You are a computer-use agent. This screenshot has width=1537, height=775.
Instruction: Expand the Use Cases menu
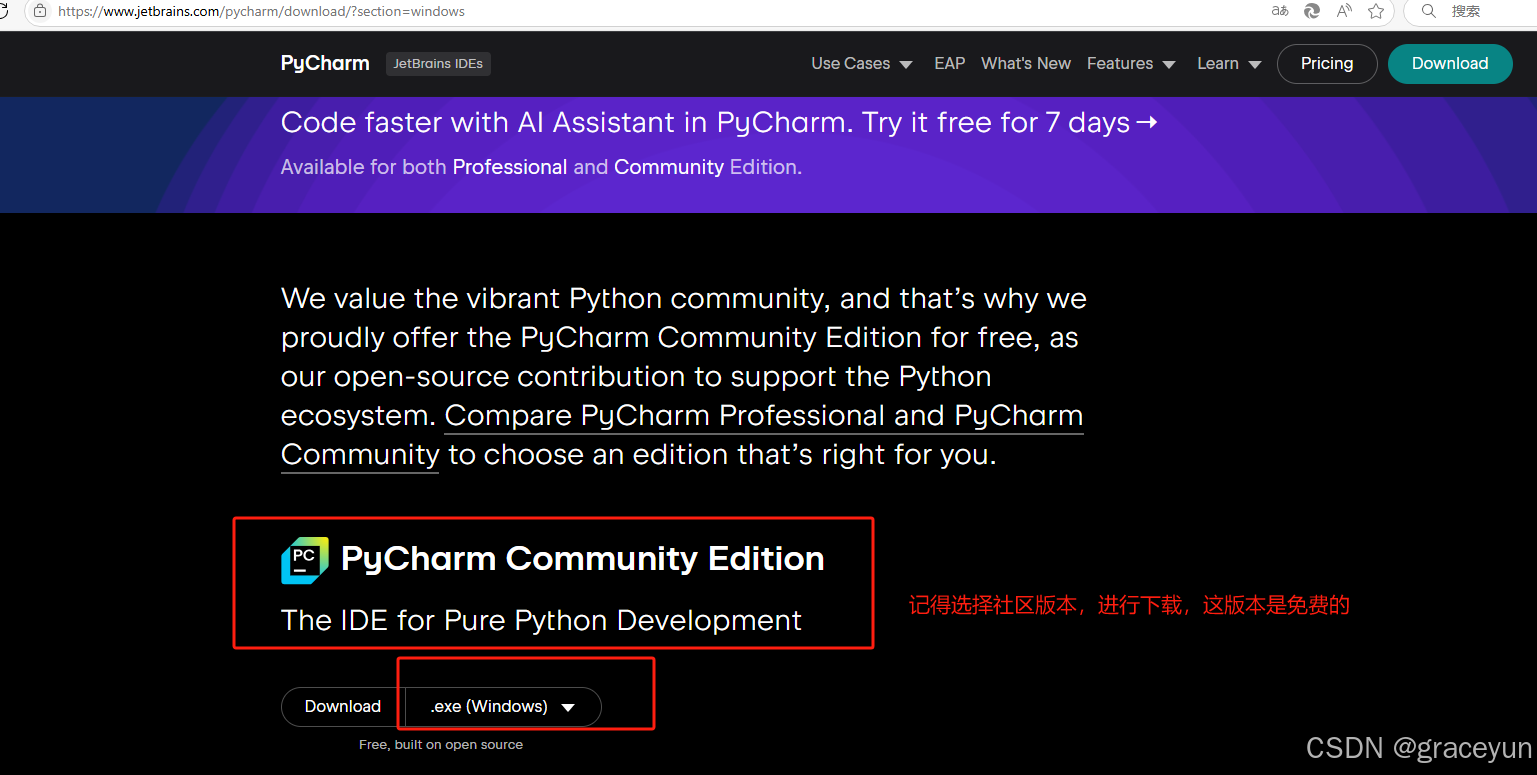point(862,63)
